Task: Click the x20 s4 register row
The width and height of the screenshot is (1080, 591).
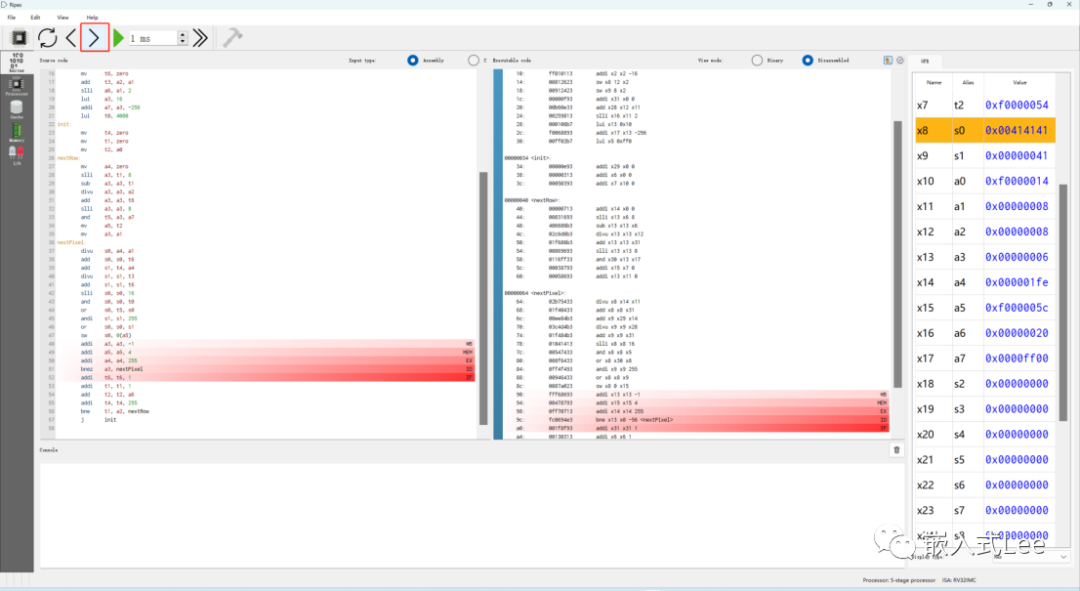Action: [x=985, y=435]
